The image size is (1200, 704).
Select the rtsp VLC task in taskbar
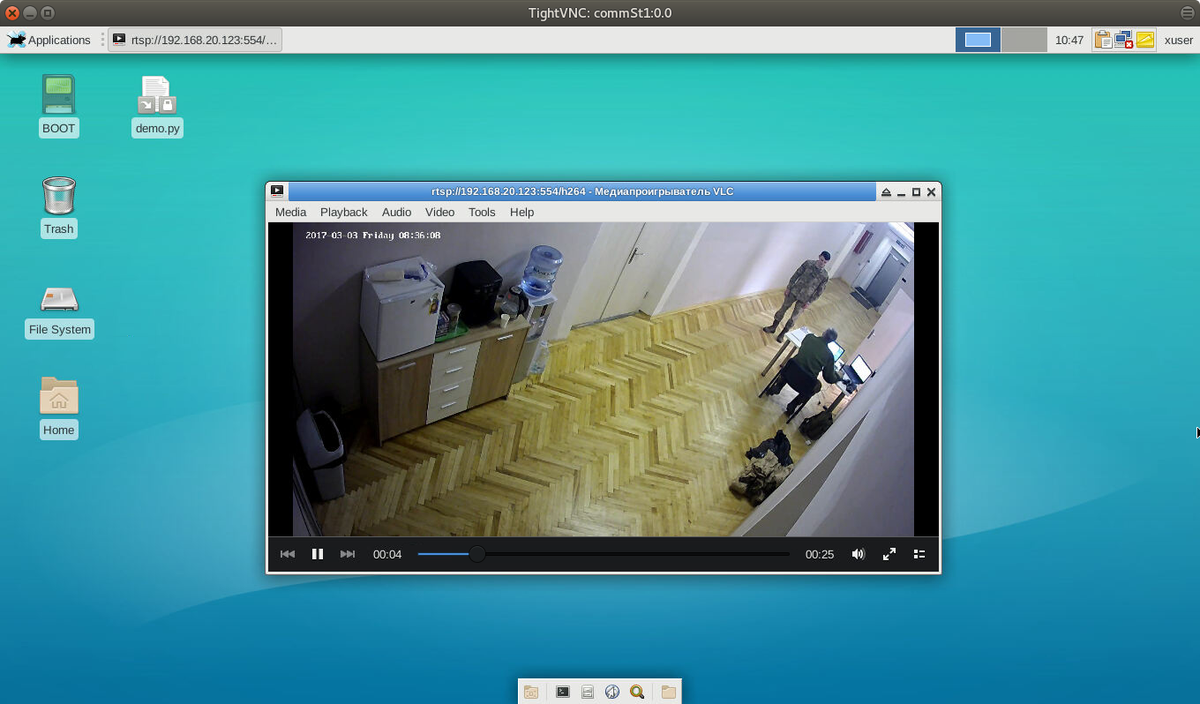(195, 40)
